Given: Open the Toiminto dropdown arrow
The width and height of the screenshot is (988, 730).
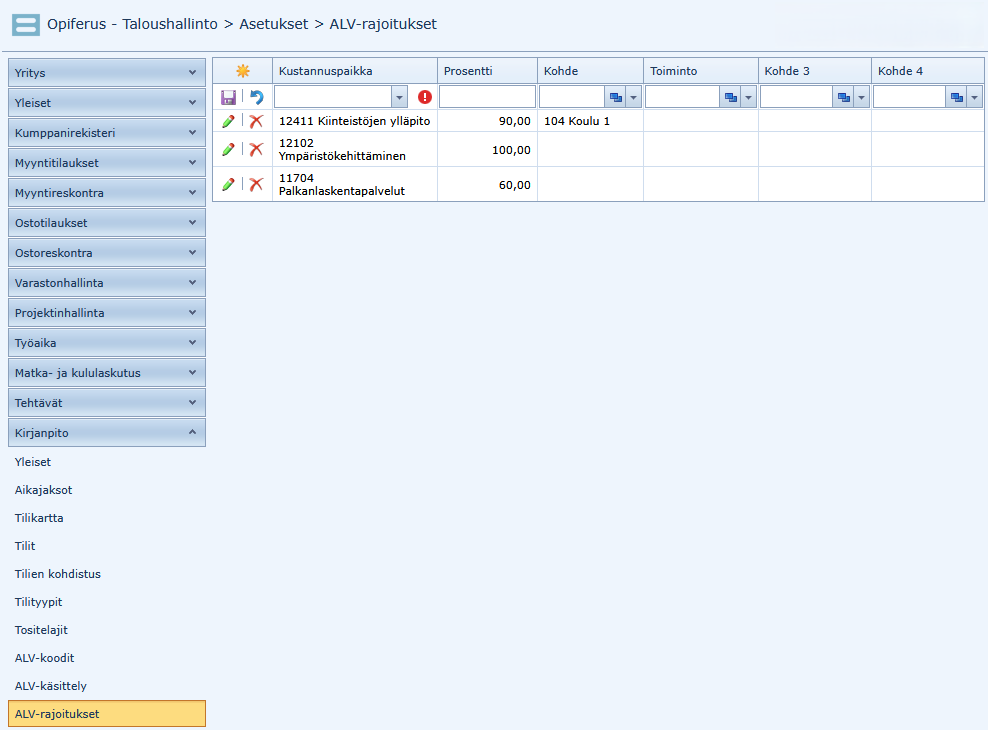Looking at the screenshot, I should [x=749, y=97].
